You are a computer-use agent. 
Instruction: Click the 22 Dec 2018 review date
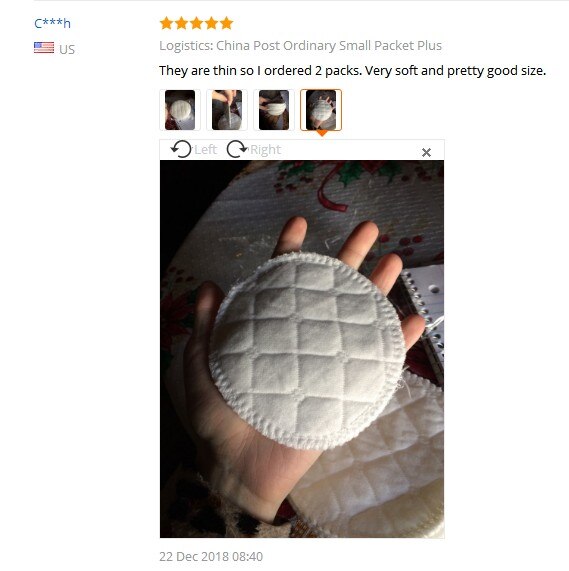click(211, 556)
